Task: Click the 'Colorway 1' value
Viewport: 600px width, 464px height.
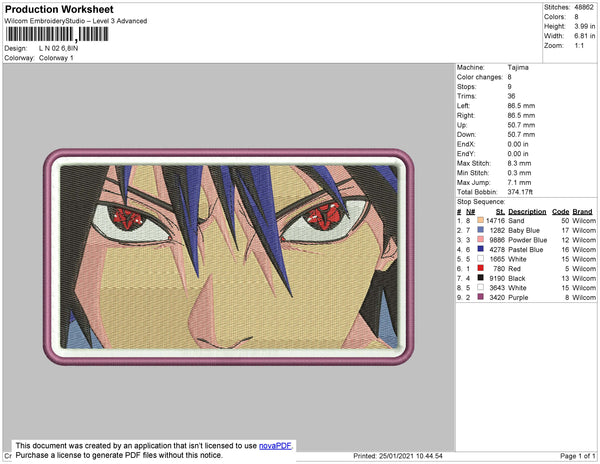Action: pos(56,58)
